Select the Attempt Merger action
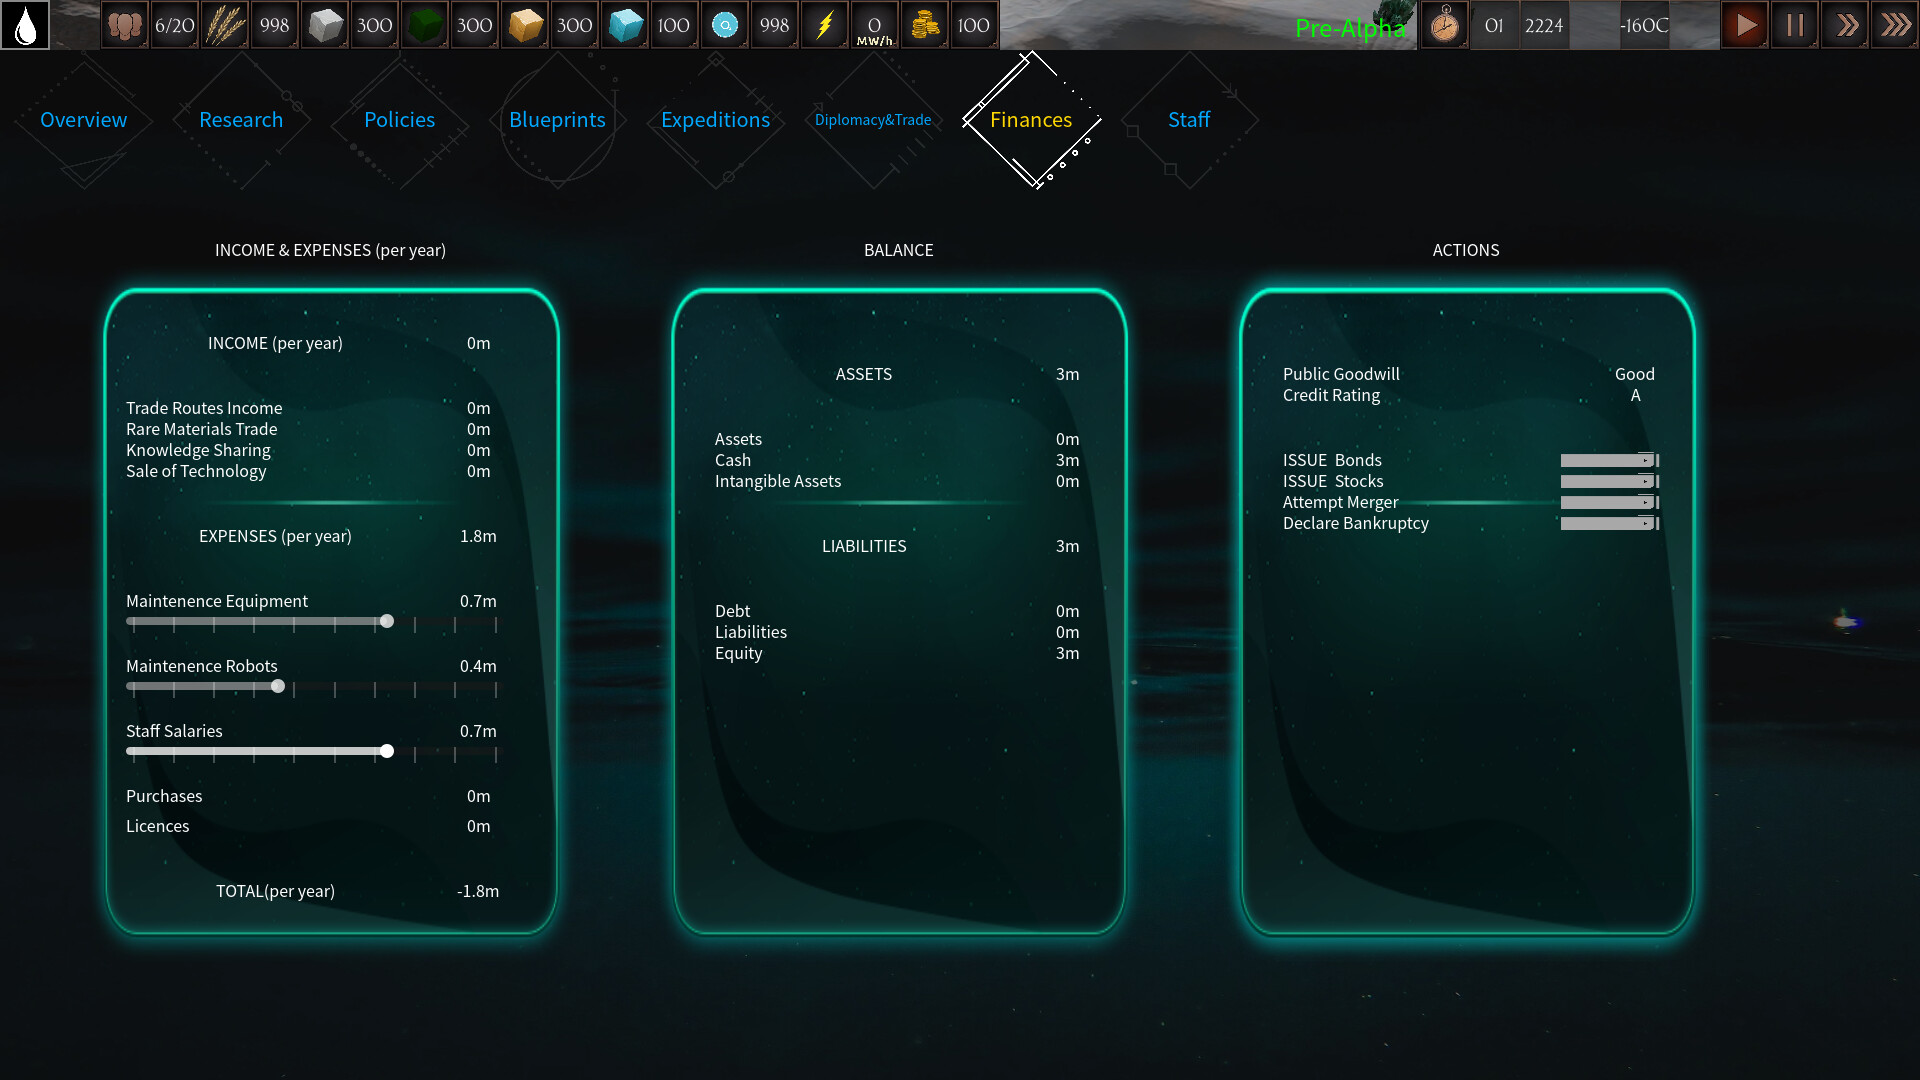Screen dimensions: 1920x1080 [1341, 502]
